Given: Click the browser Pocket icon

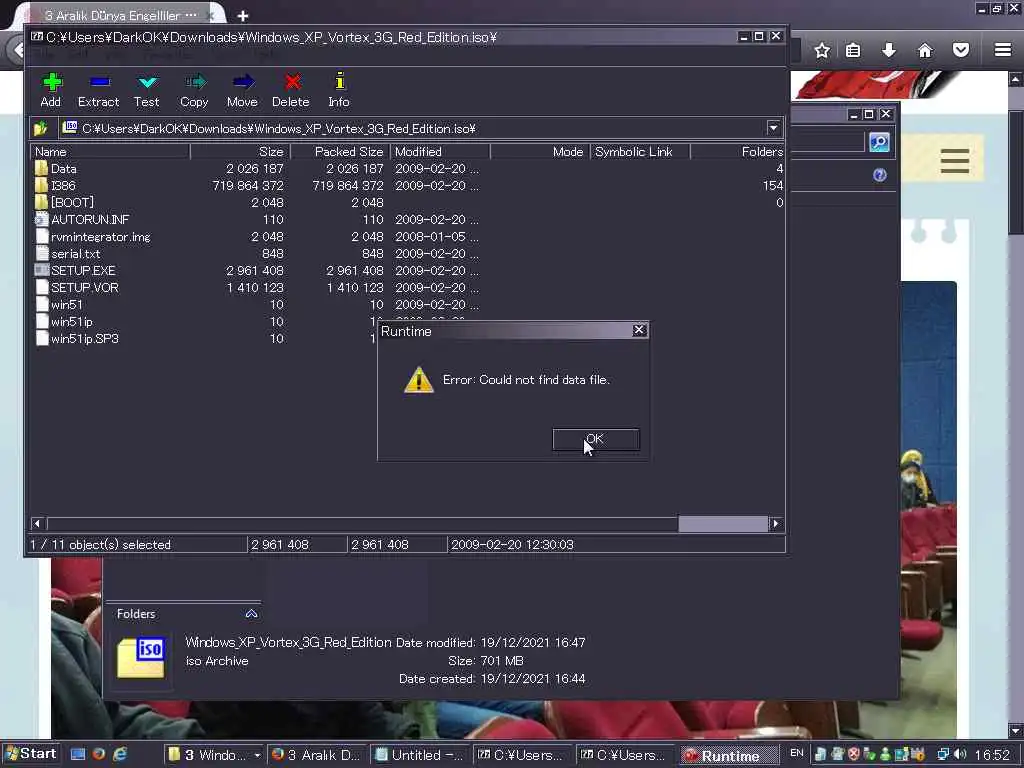Looking at the screenshot, I should (x=961, y=50).
